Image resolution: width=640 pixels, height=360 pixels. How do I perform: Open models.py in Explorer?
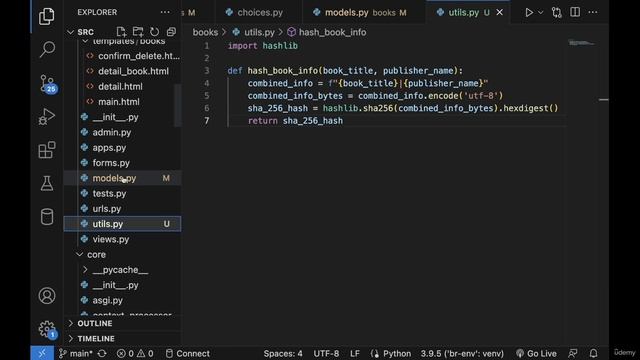(x=122, y=178)
